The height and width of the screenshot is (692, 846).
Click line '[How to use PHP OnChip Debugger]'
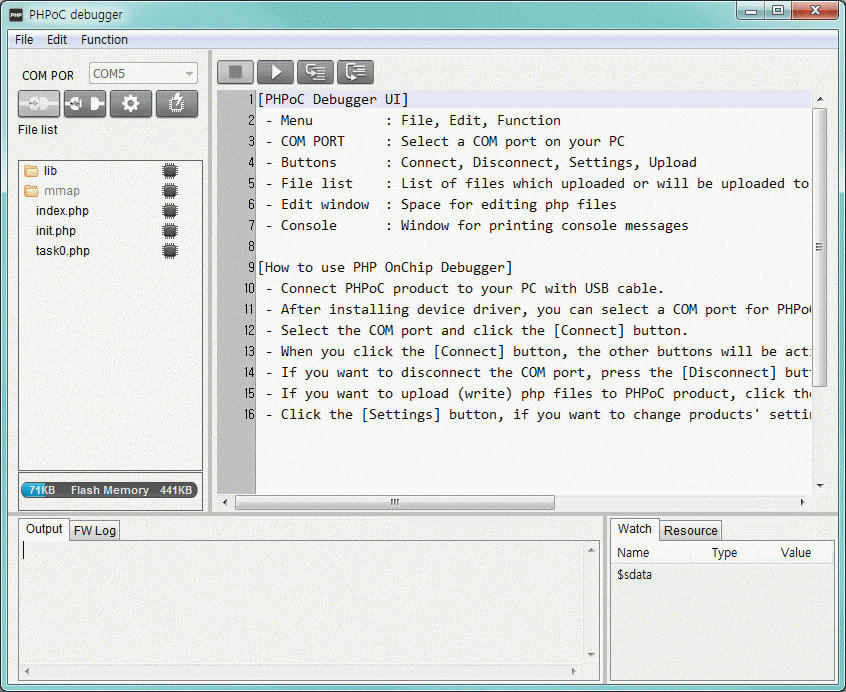click(x=385, y=268)
